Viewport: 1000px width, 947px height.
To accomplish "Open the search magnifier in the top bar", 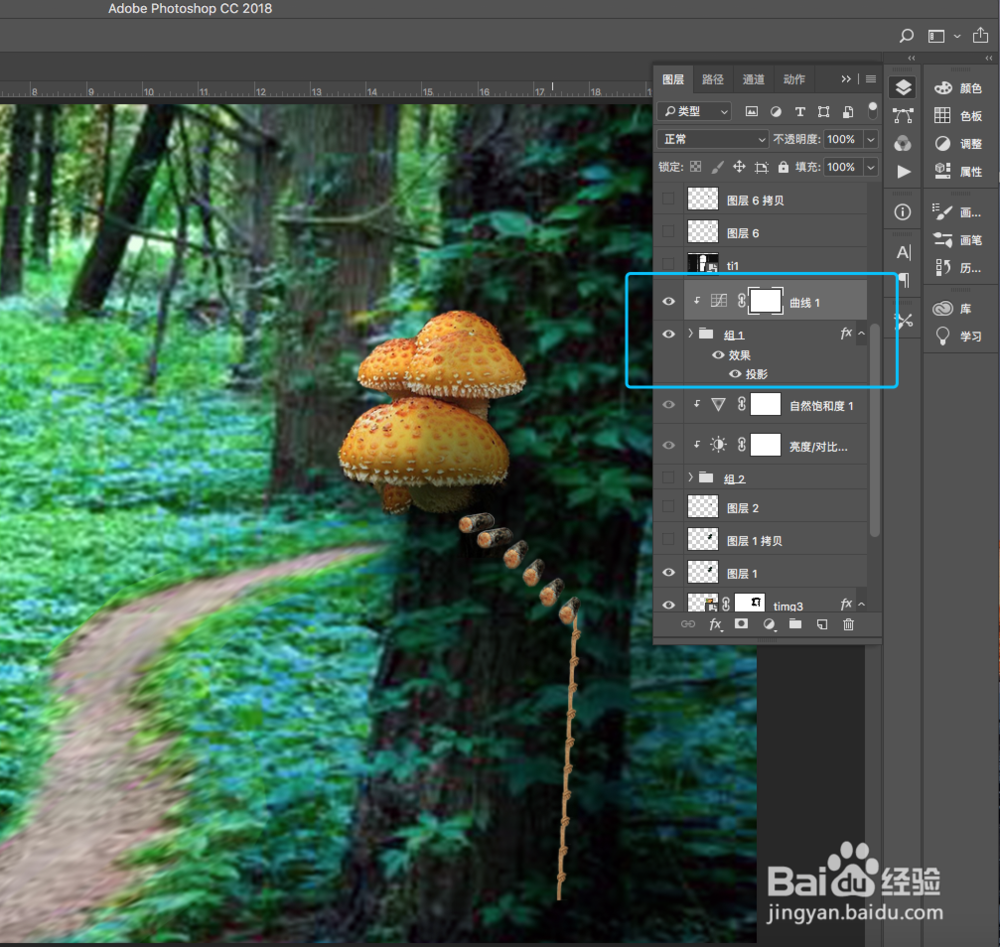I will click(x=906, y=36).
